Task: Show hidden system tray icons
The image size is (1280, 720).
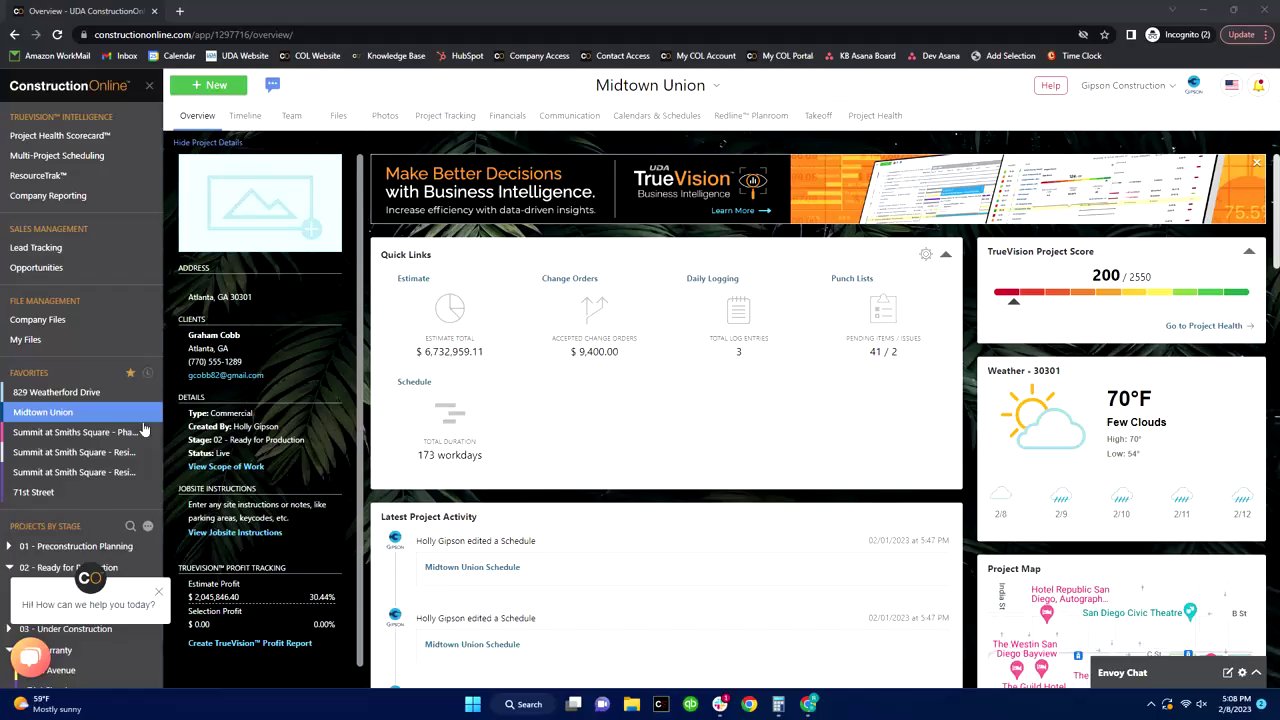Action: pyautogui.click(x=1150, y=704)
